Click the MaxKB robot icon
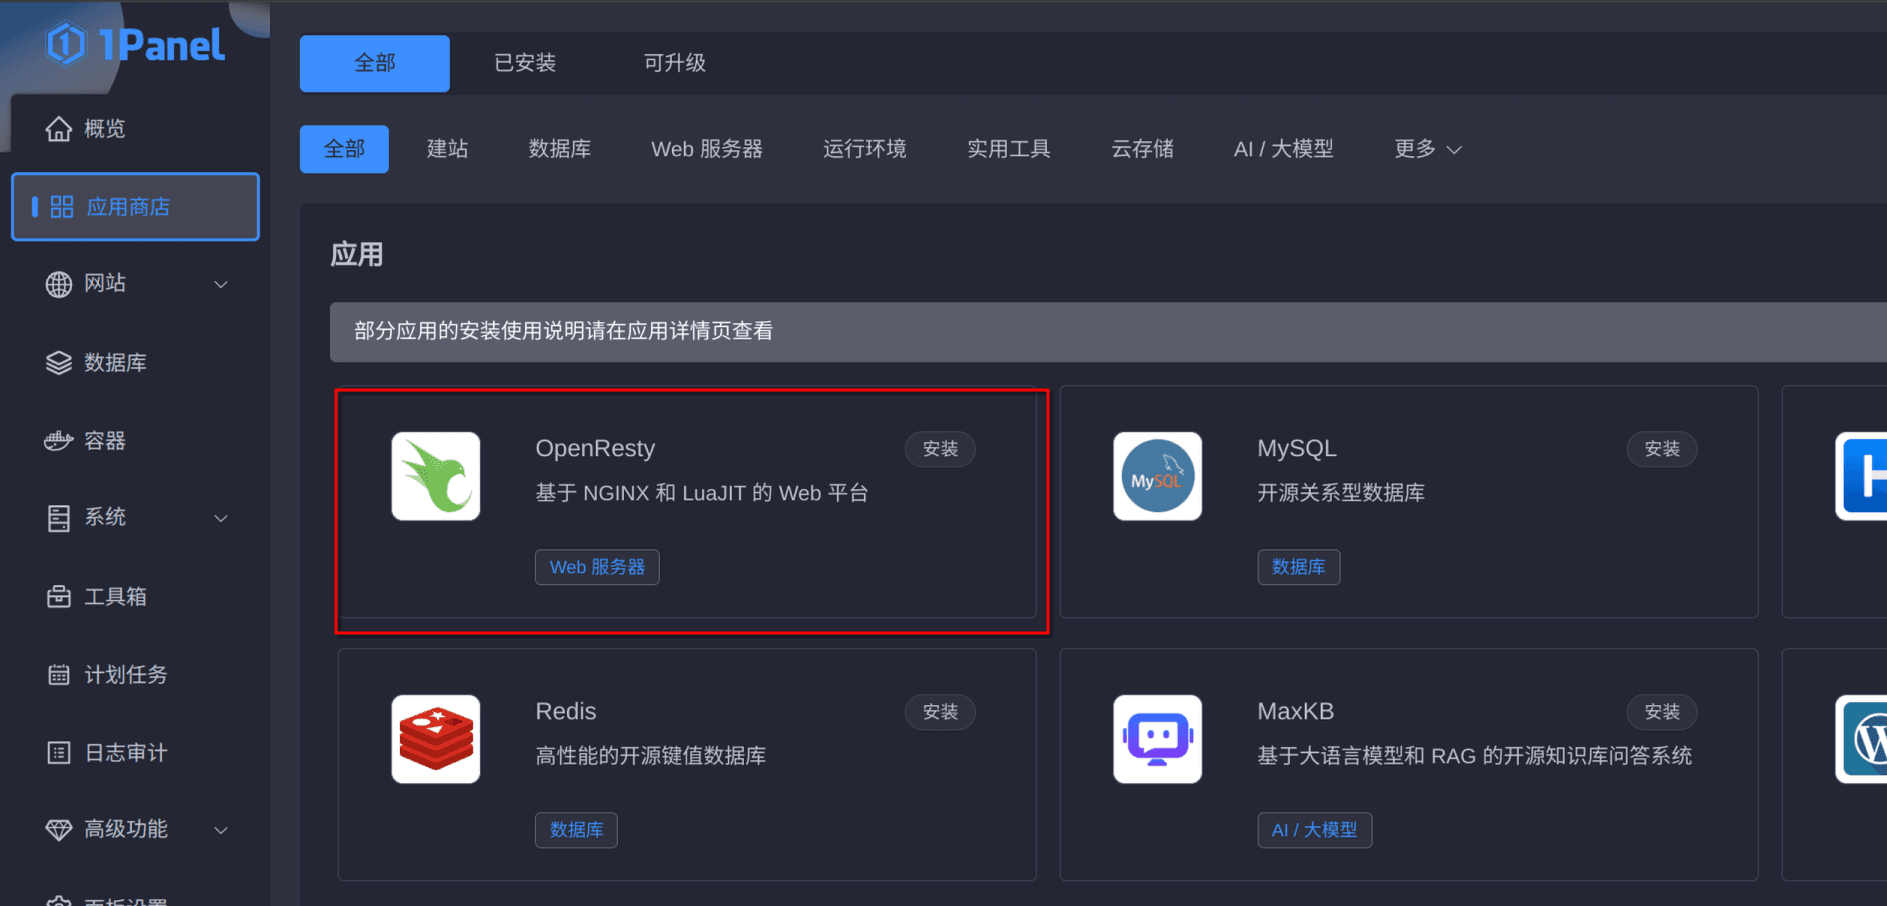The width and height of the screenshot is (1887, 906). [1157, 739]
